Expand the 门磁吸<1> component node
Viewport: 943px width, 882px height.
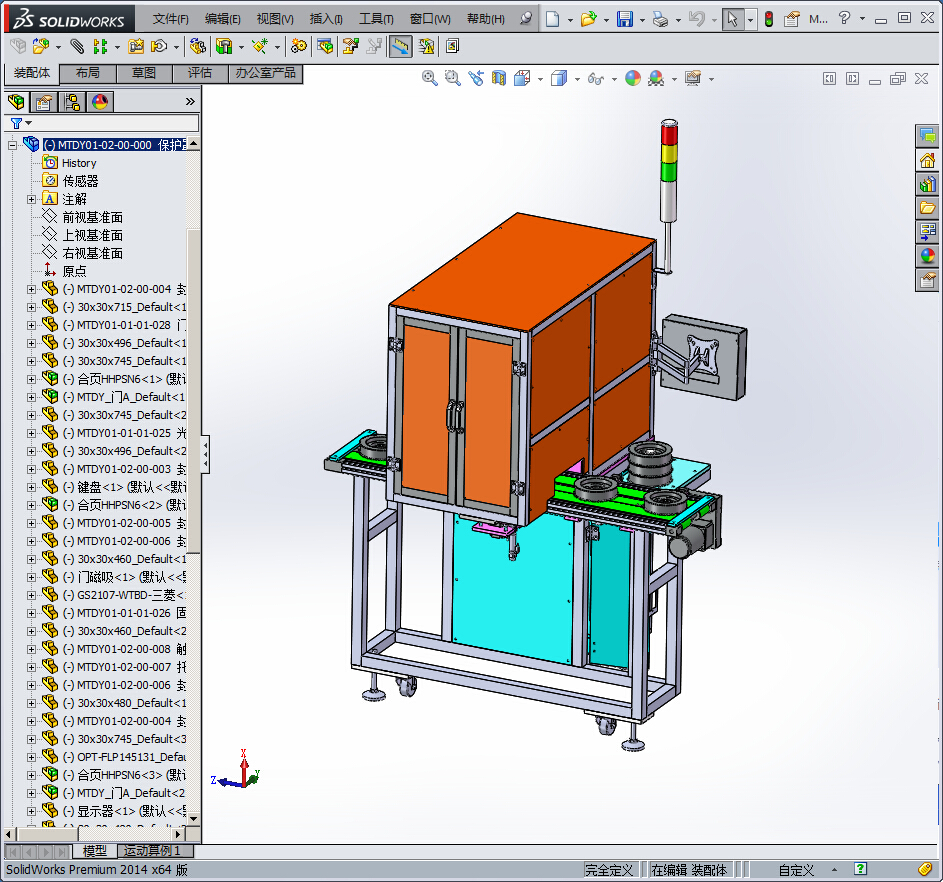(x=31, y=577)
